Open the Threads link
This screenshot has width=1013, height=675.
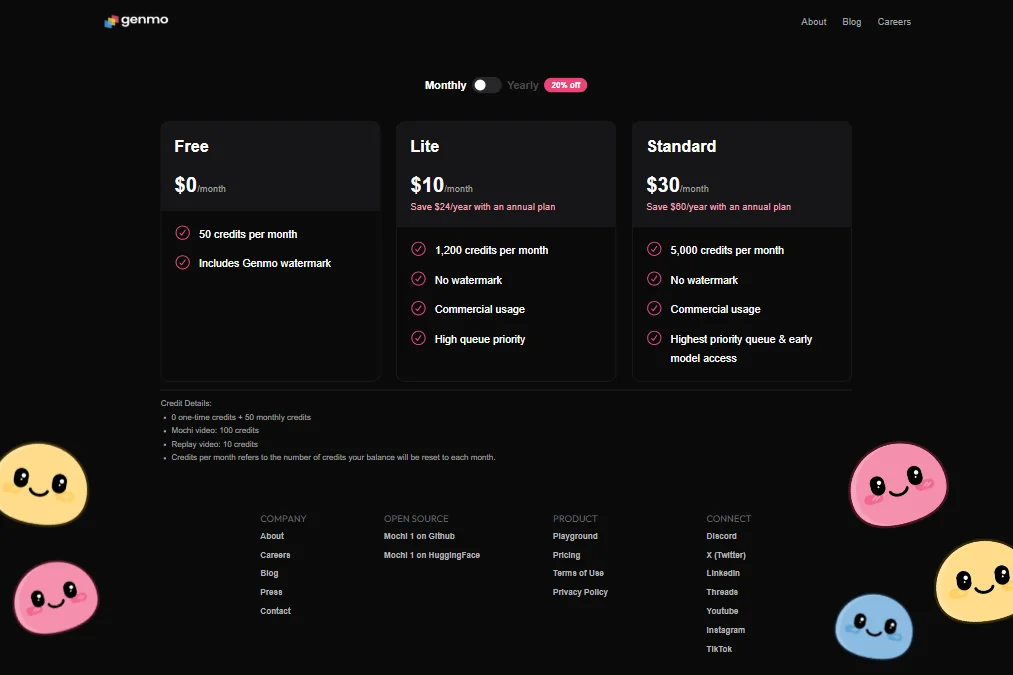tap(722, 592)
